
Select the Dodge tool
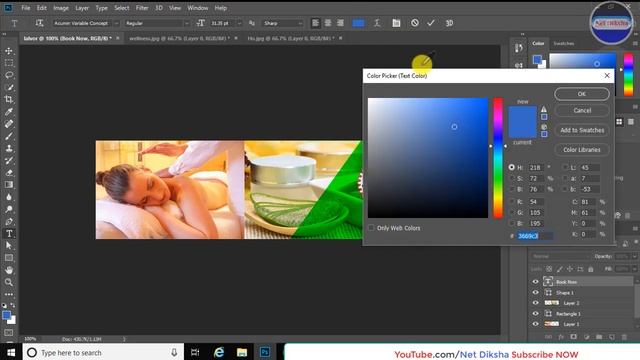(x=9, y=209)
